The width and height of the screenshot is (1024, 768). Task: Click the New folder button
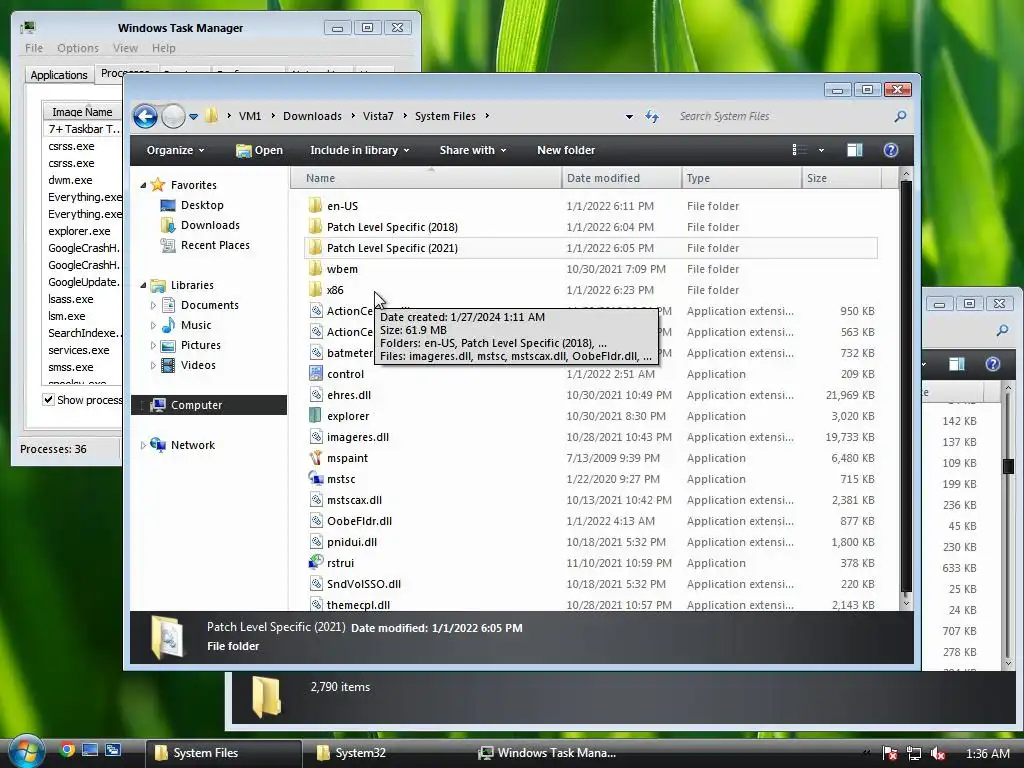[x=566, y=150]
